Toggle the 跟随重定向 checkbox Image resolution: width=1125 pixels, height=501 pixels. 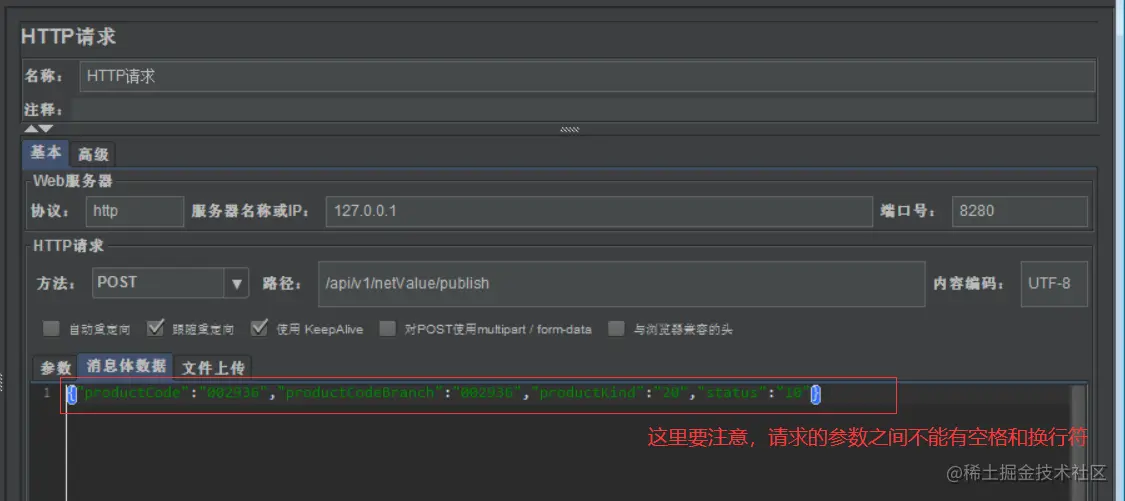coord(156,329)
